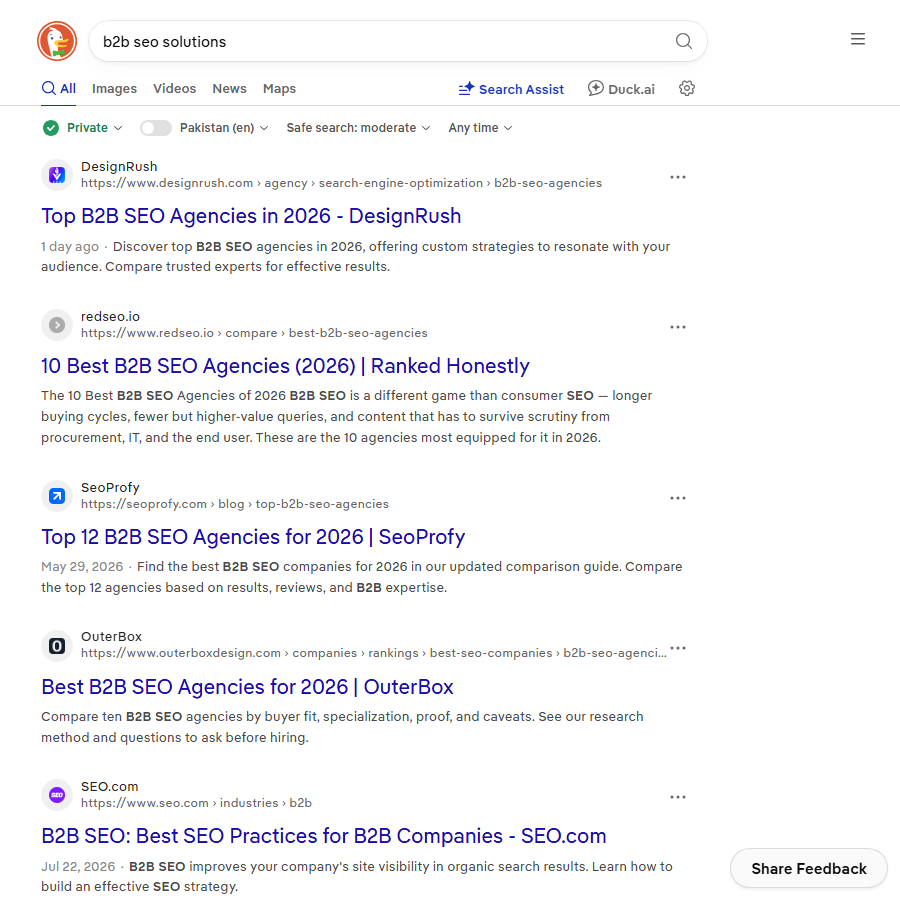The height and width of the screenshot is (900, 900).
Task: Click the redseo.io favicon
Action: coord(57,325)
